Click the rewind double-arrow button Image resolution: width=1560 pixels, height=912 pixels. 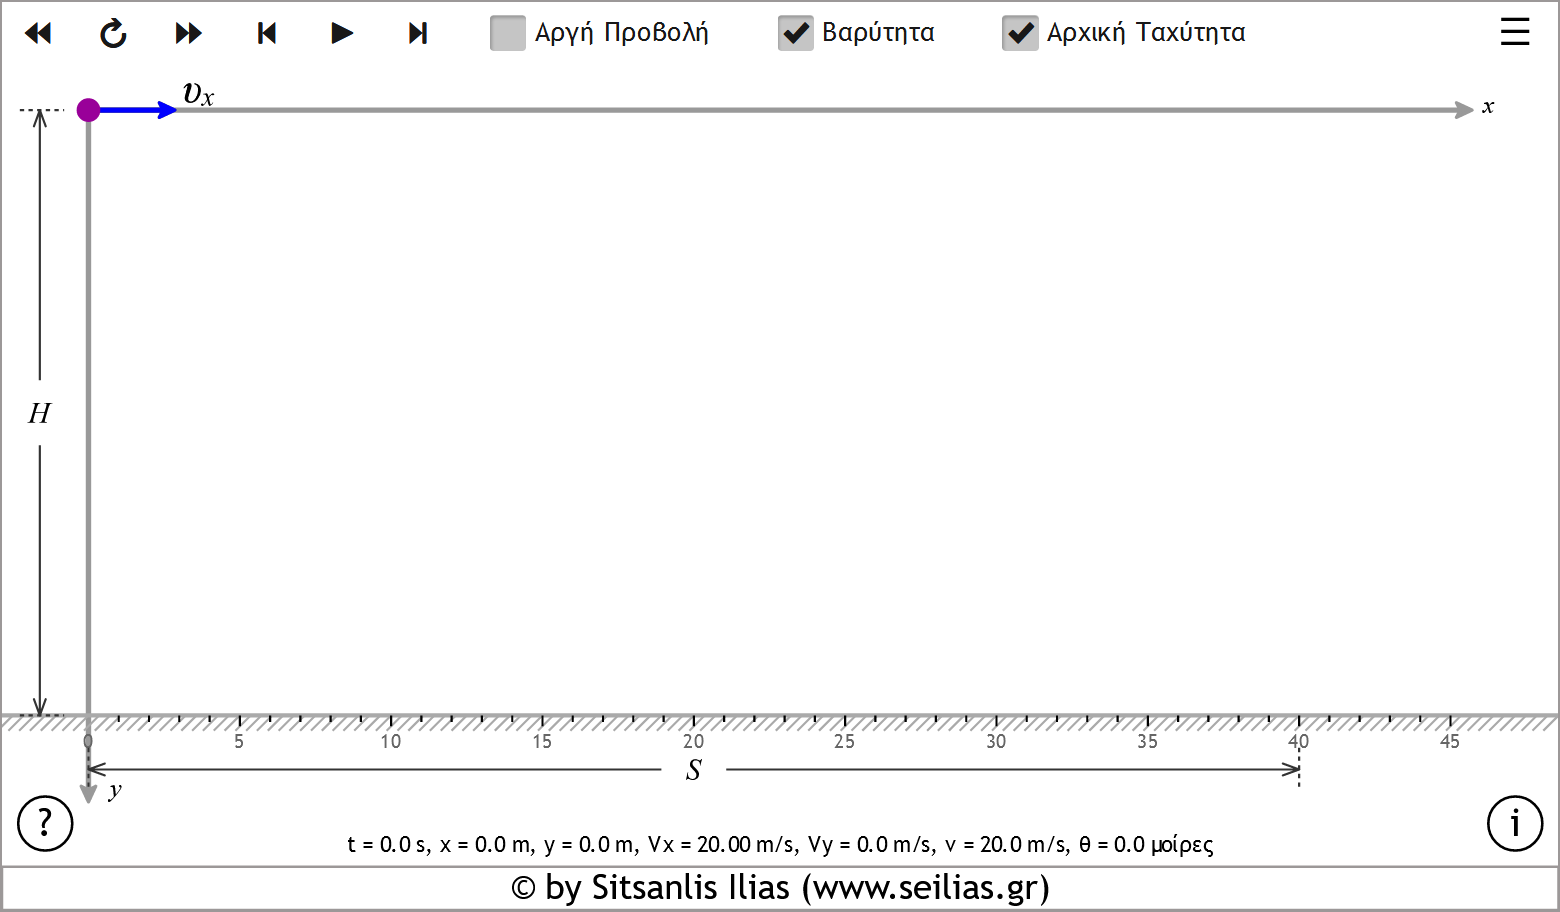38,33
